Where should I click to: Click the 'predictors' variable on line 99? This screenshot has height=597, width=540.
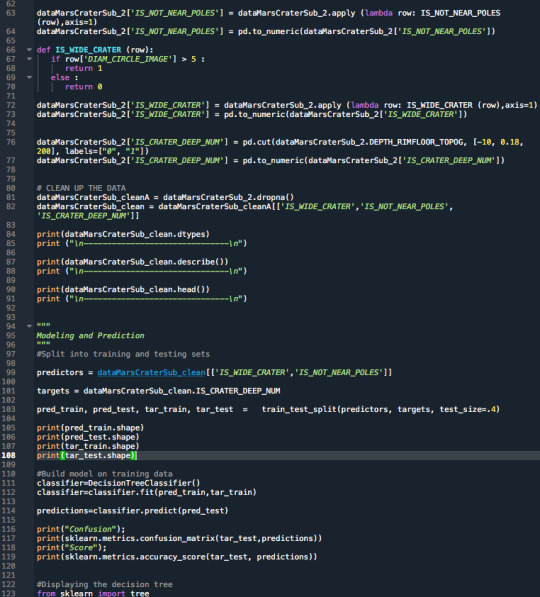point(60,372)
